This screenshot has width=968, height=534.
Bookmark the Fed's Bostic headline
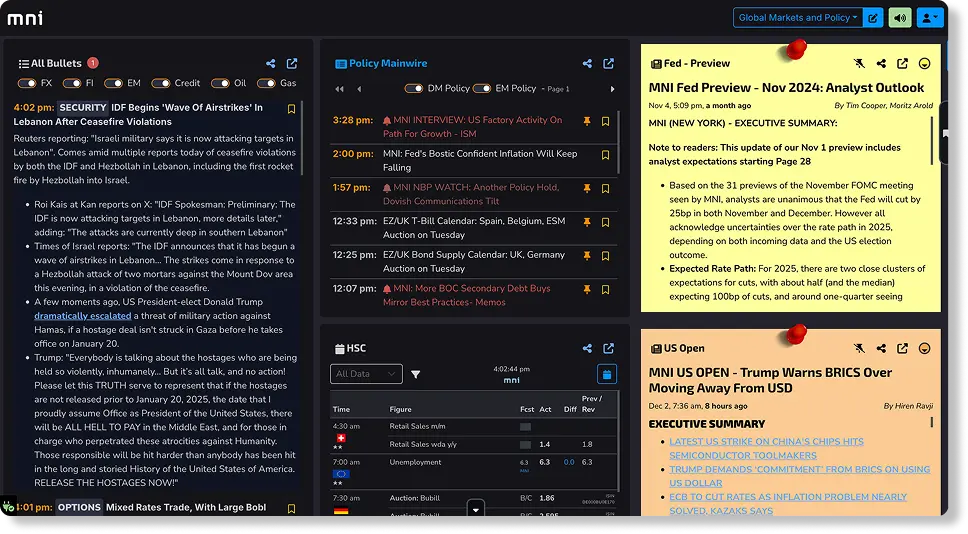[606, 155]
